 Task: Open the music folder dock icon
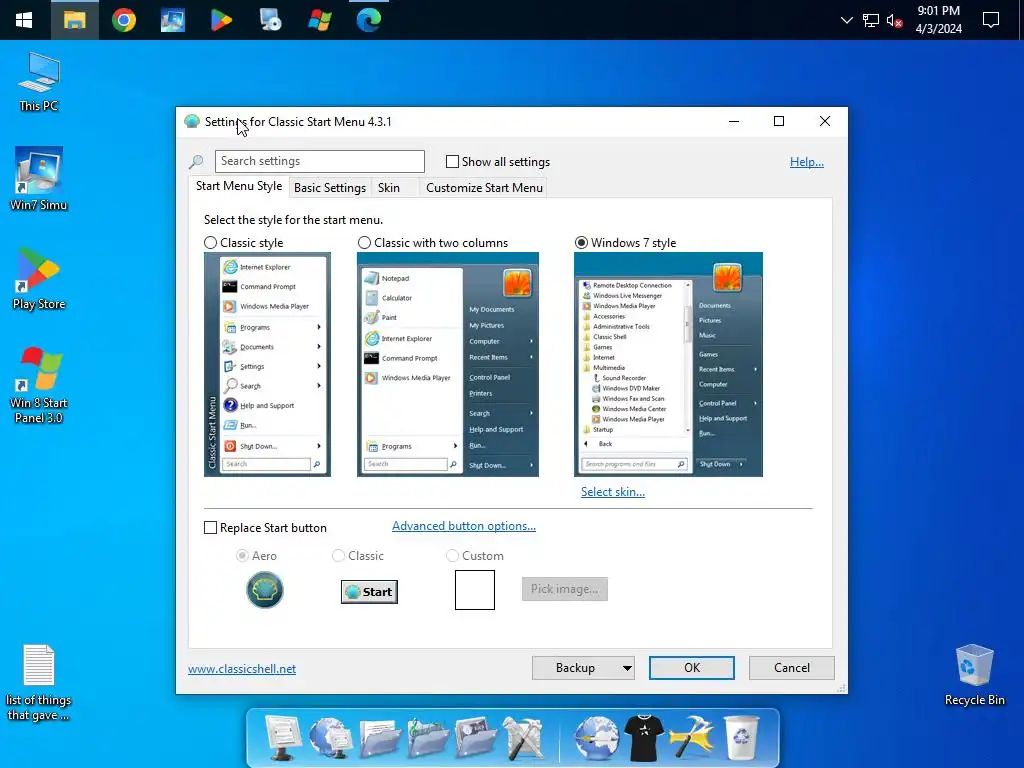point(427,738)
